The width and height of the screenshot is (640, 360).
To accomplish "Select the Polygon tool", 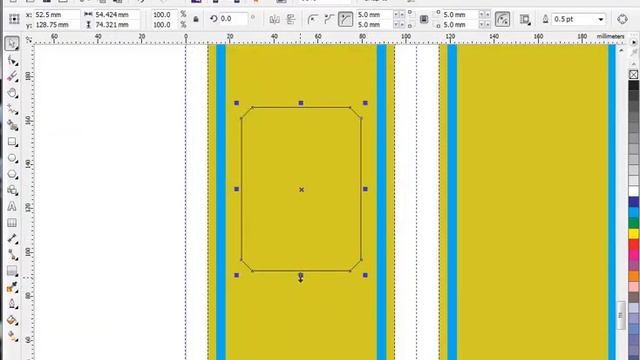I will 12,174.
